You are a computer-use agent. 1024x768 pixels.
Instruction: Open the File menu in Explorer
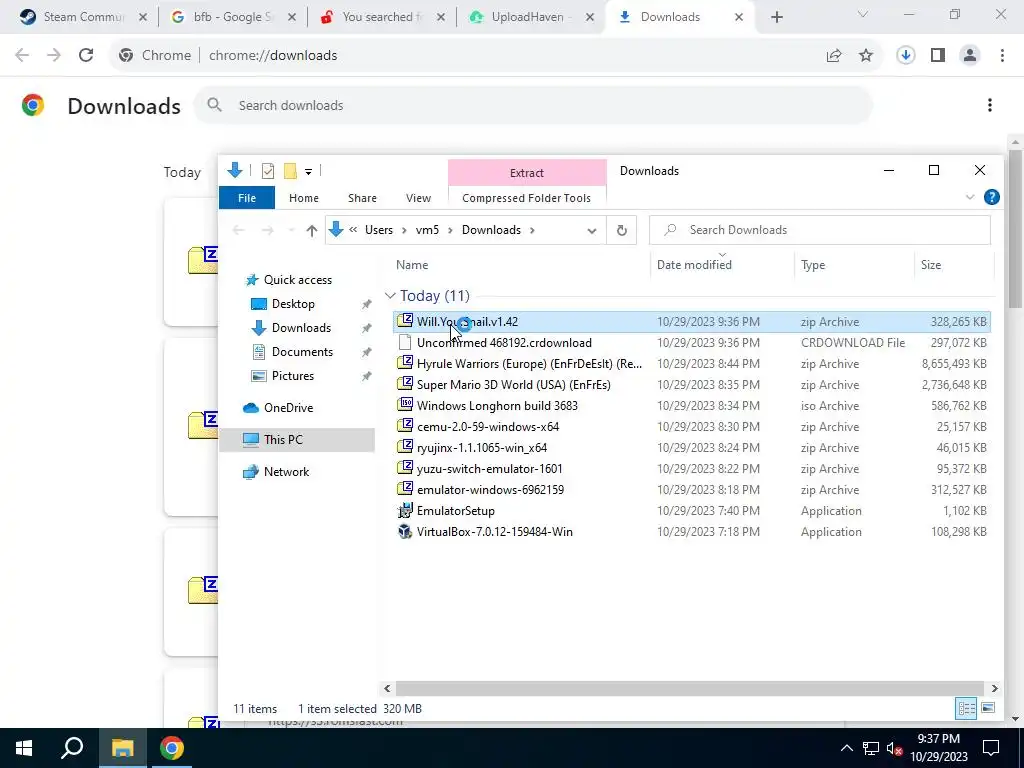pyautogui.click(x=247, y=198)
